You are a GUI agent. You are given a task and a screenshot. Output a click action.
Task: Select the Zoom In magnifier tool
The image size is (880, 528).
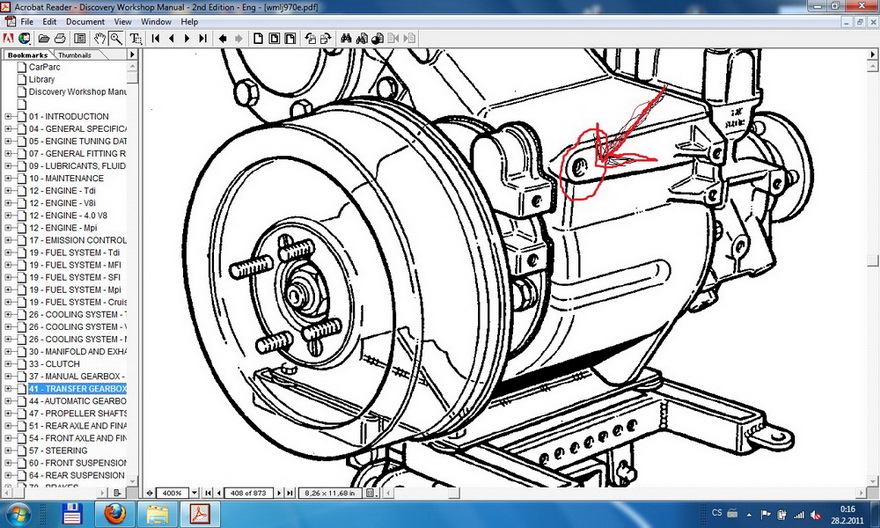(x=116, y=39)
